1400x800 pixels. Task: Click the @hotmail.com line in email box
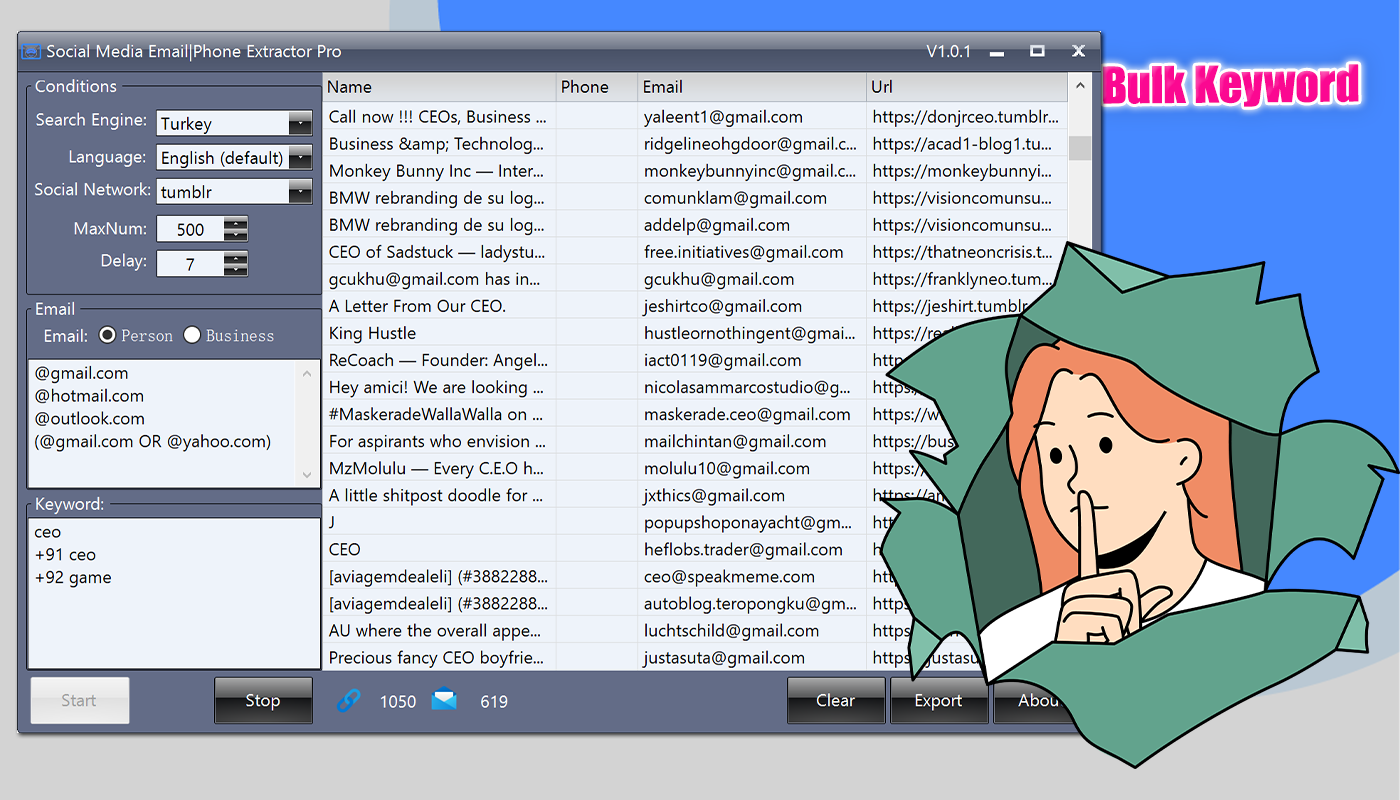point(89,396)
